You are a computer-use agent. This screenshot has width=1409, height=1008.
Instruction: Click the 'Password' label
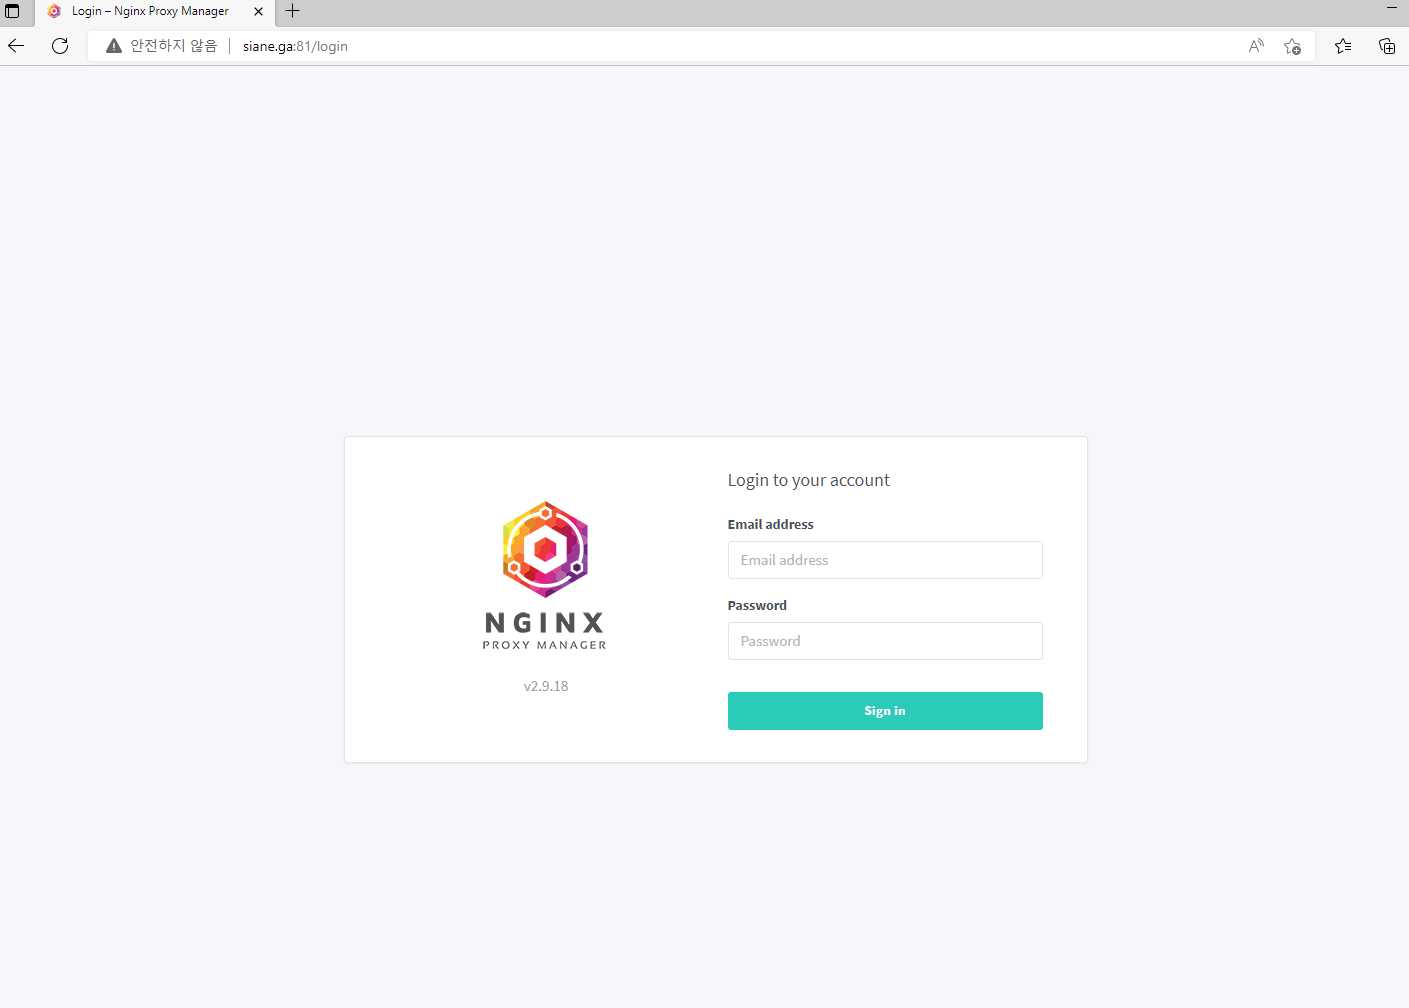757,605
